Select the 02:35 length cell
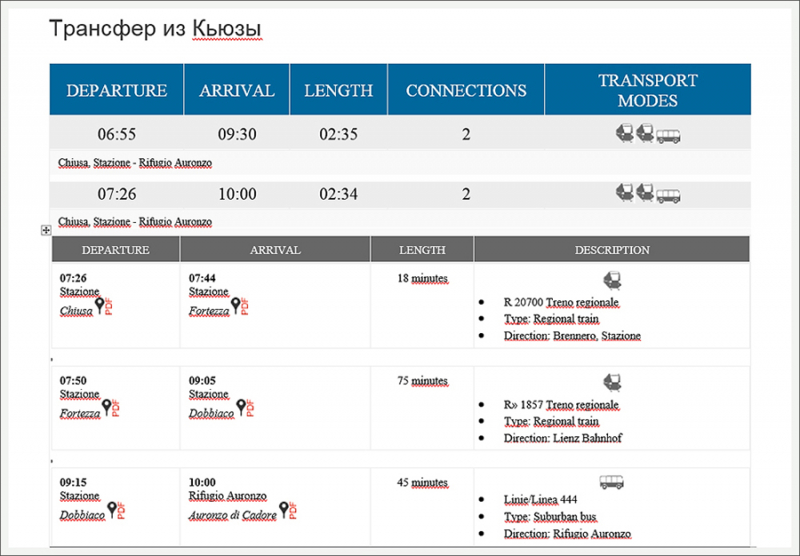 (x=338, y=134)
